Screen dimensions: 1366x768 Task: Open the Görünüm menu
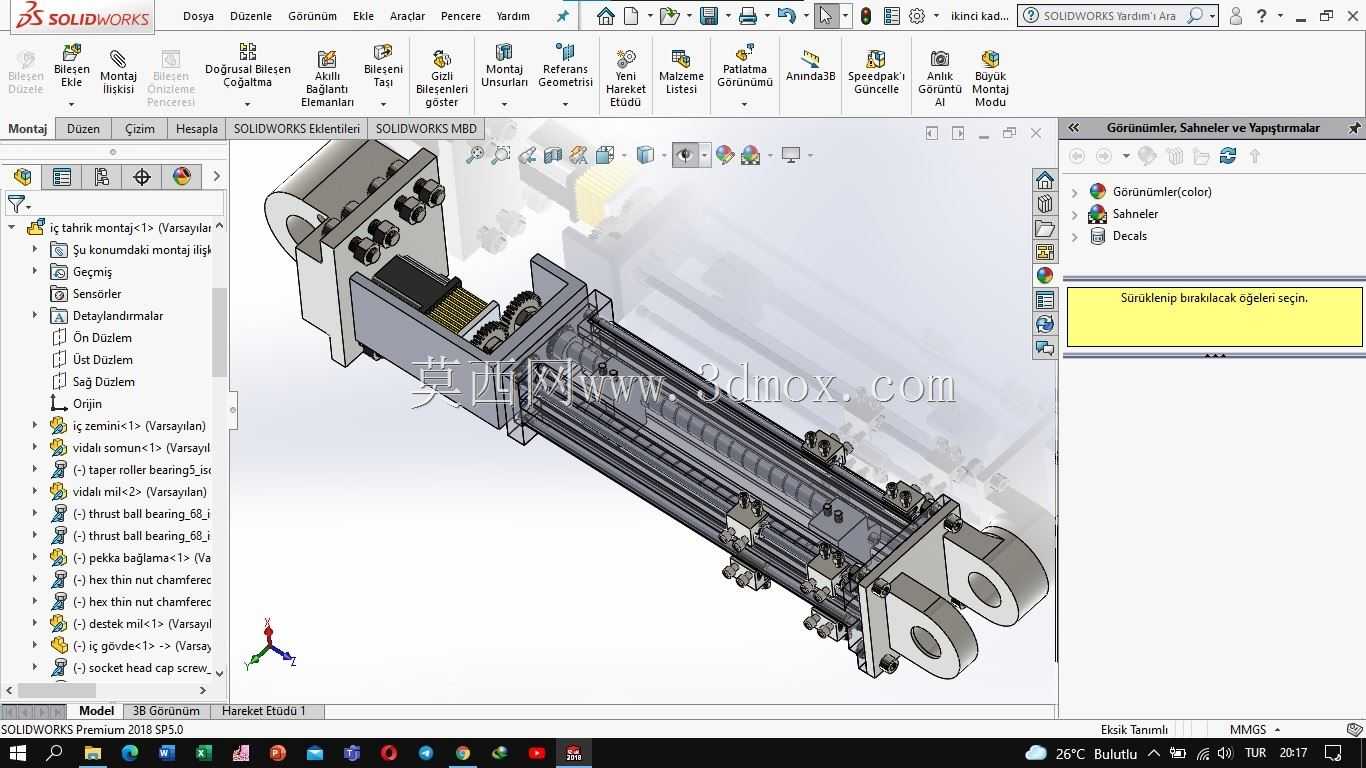coord(312,16)
